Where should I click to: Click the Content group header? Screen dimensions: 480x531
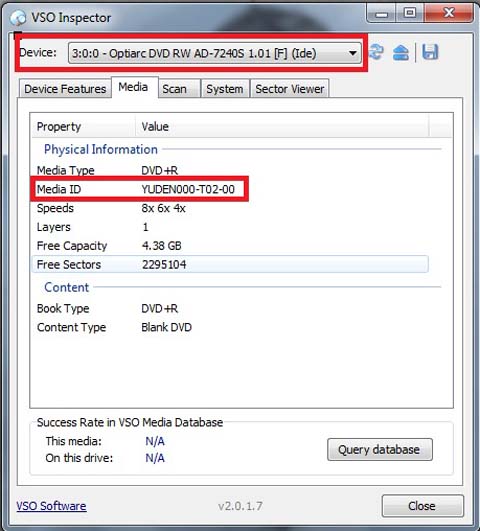pyautogui.click(x=66, y=288)
